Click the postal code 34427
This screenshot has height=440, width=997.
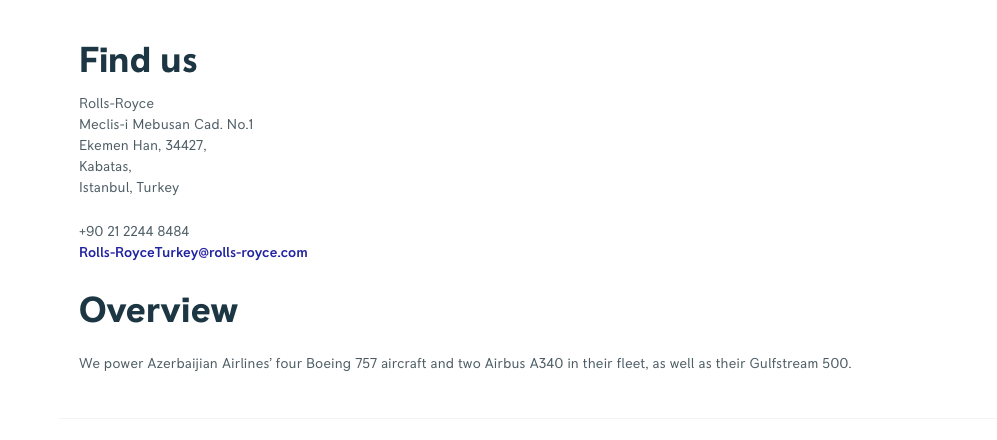click(x=185, y=145)
